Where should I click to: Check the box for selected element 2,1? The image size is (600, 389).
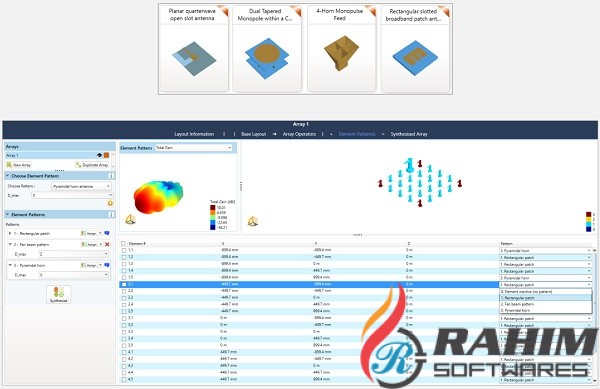pyautogui.click(x=124, y=285)
